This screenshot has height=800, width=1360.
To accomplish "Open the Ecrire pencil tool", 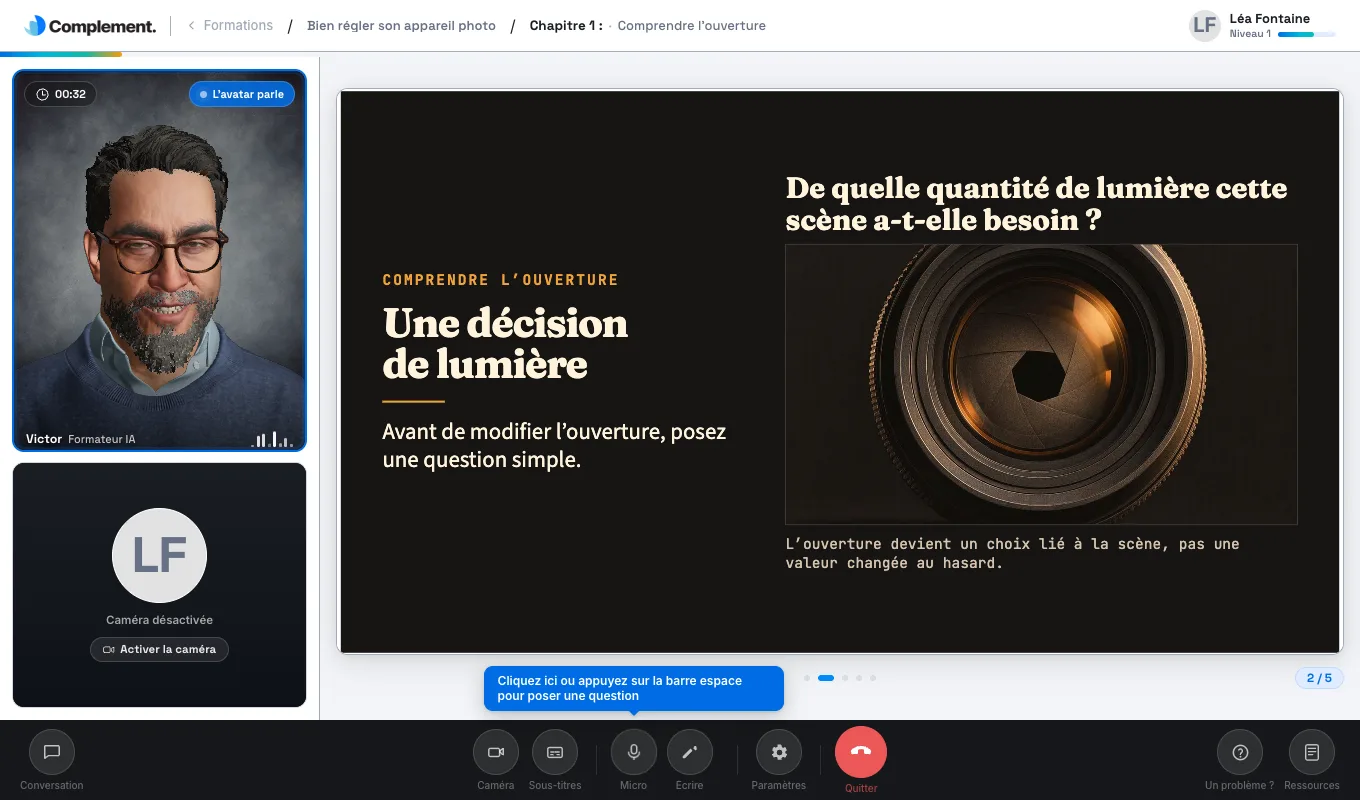I will [x=689, y=752].
